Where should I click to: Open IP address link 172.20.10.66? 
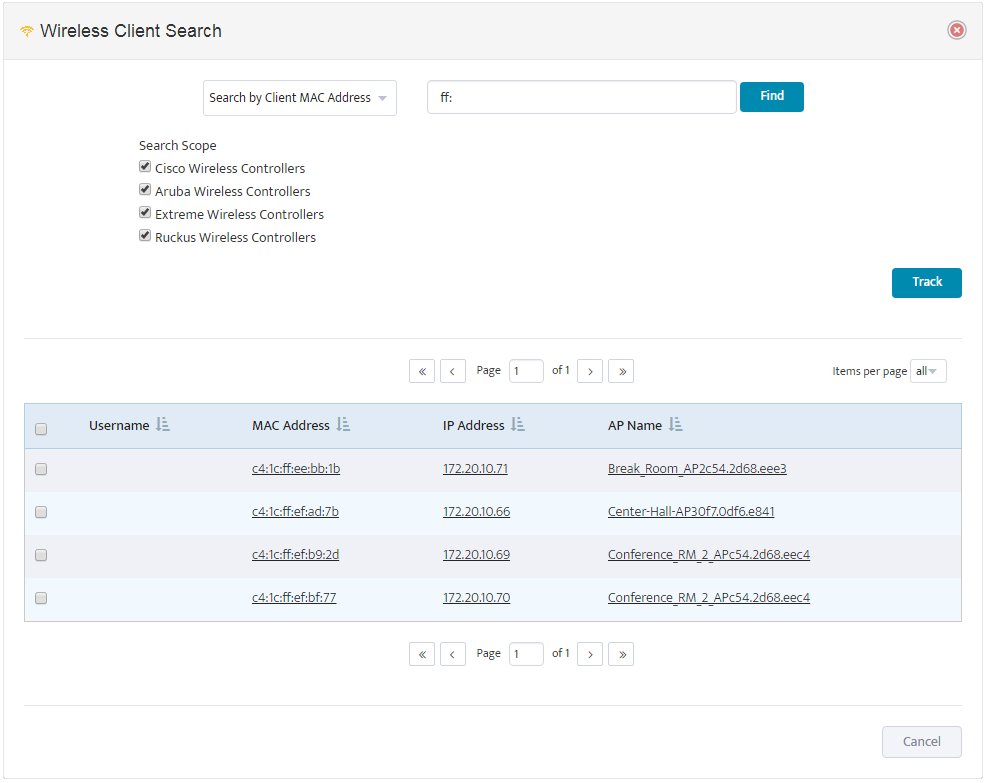[477, 512]
